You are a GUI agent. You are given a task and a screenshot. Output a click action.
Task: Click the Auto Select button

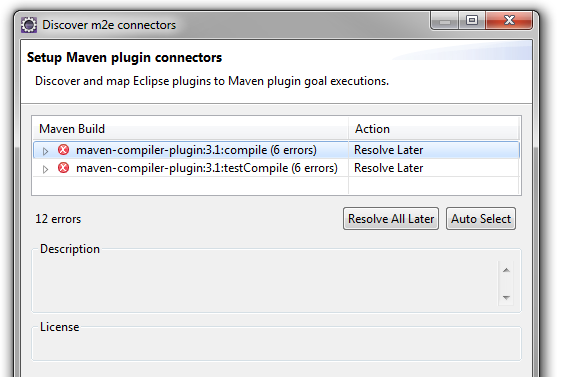[x=480, y=219]
